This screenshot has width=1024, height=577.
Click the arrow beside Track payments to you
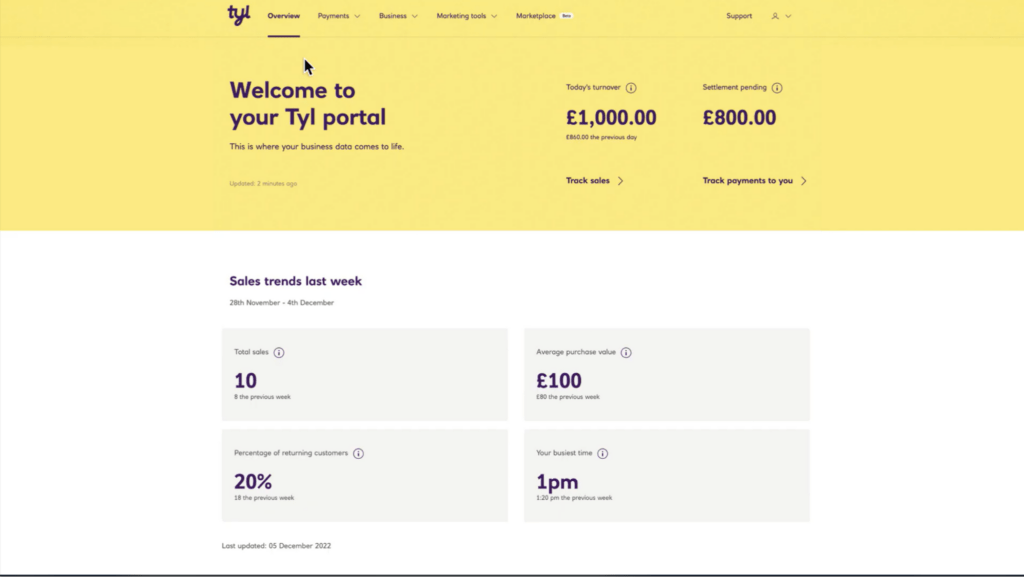pyautogui.click(x=804, y=181)
